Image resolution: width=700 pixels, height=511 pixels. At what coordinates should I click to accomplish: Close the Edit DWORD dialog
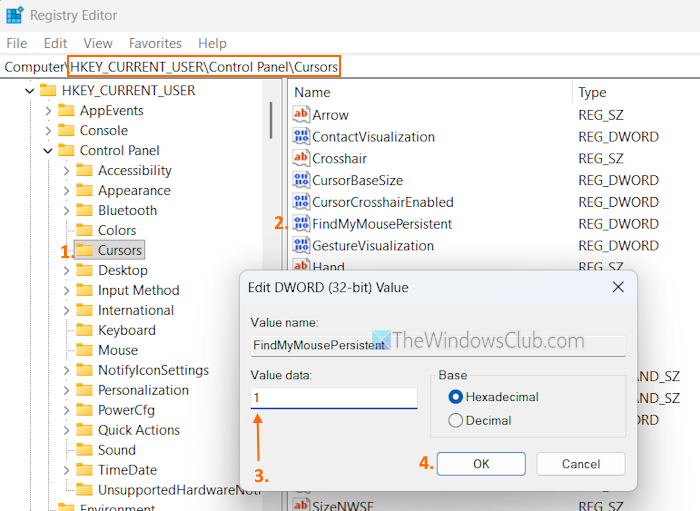[x=618, y=287]
